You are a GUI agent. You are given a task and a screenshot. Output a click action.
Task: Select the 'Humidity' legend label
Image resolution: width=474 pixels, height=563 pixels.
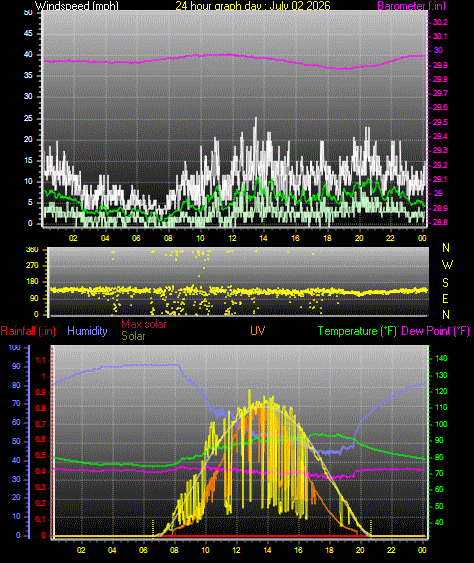click(87, 331)
